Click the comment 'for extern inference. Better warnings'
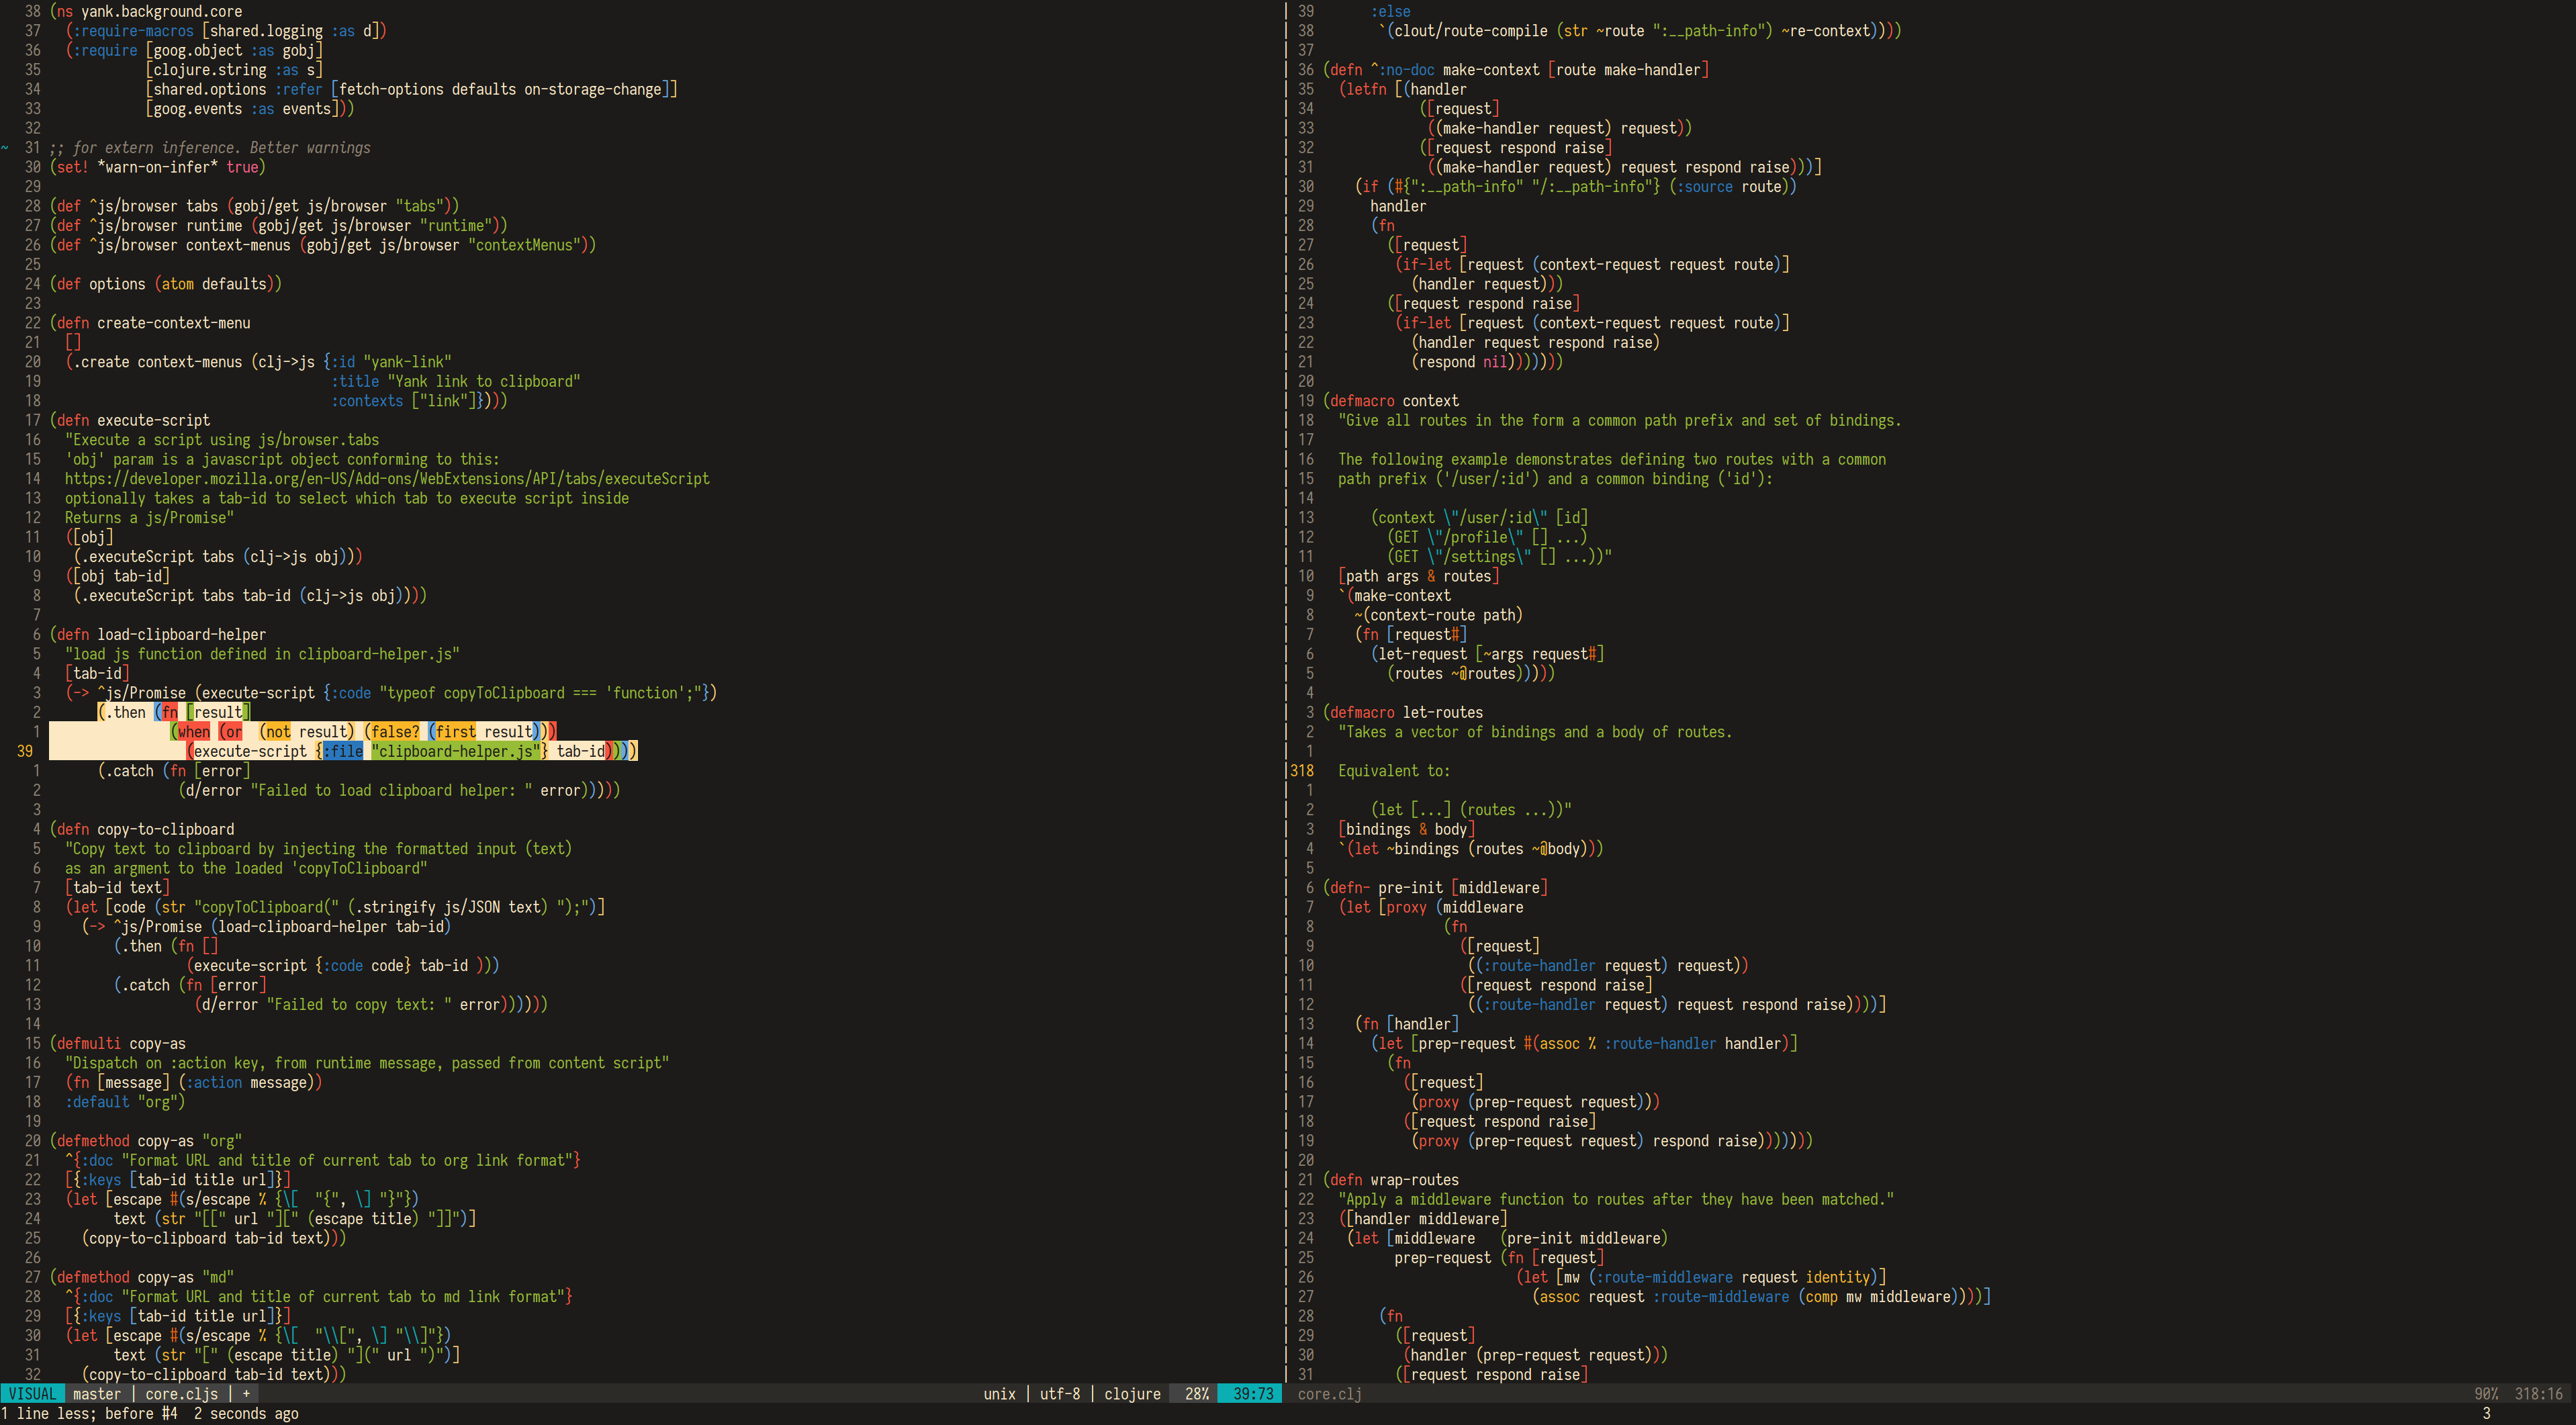The width and height of the screenshot is (2576, 1425). pyautogui.click(x=209, y=148)
